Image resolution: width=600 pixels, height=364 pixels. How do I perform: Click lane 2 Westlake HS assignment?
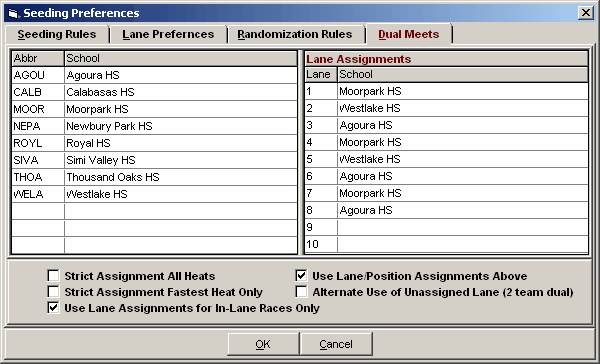coord(463,108)
